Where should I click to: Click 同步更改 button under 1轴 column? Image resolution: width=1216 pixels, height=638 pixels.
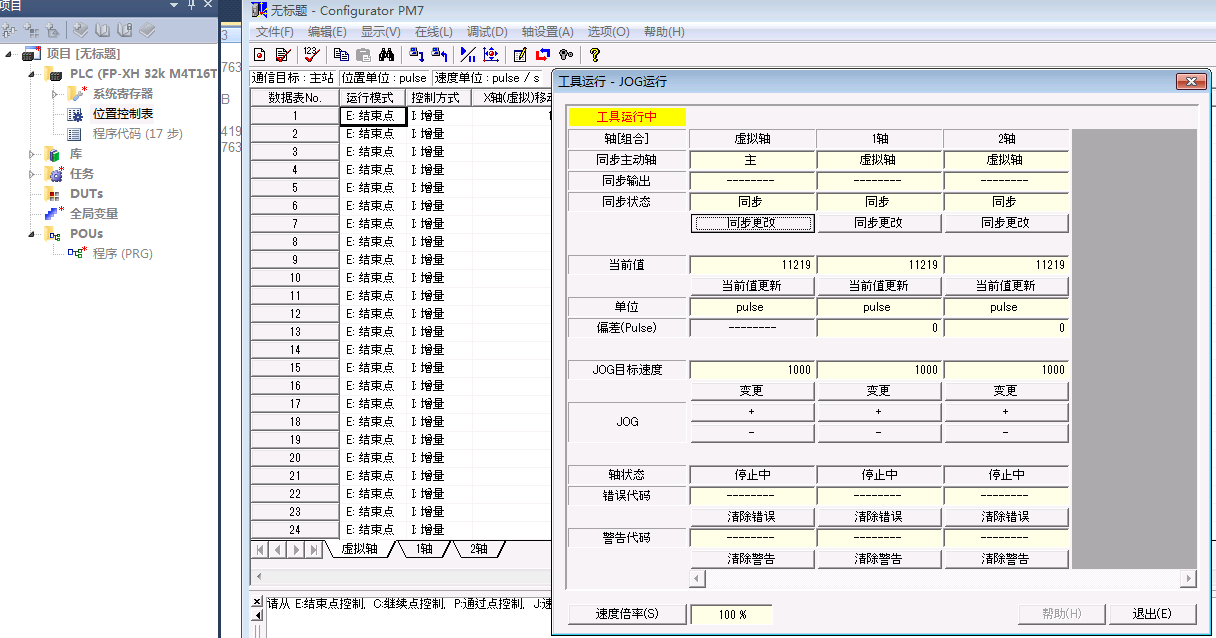point(879,223)
